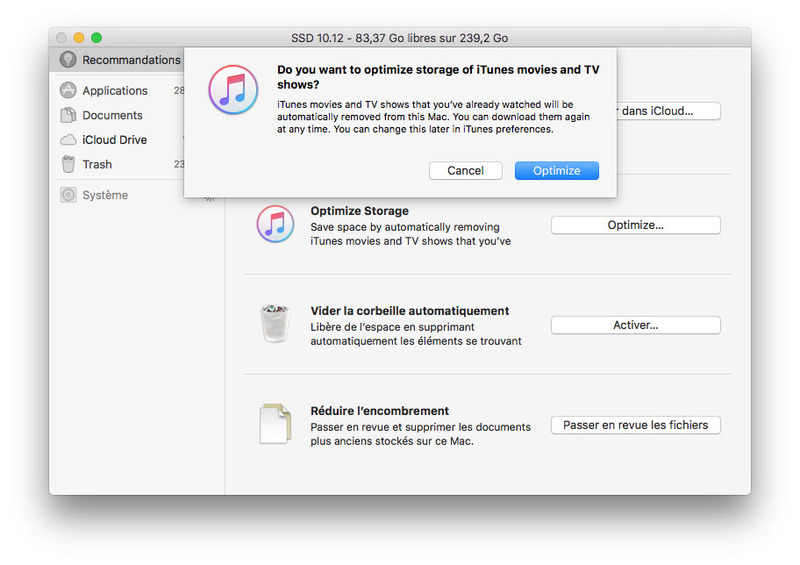Click the Vider la corbeille automatiquement heading
The width and height of the screenshot is (800, 565).
click(410, 311)
